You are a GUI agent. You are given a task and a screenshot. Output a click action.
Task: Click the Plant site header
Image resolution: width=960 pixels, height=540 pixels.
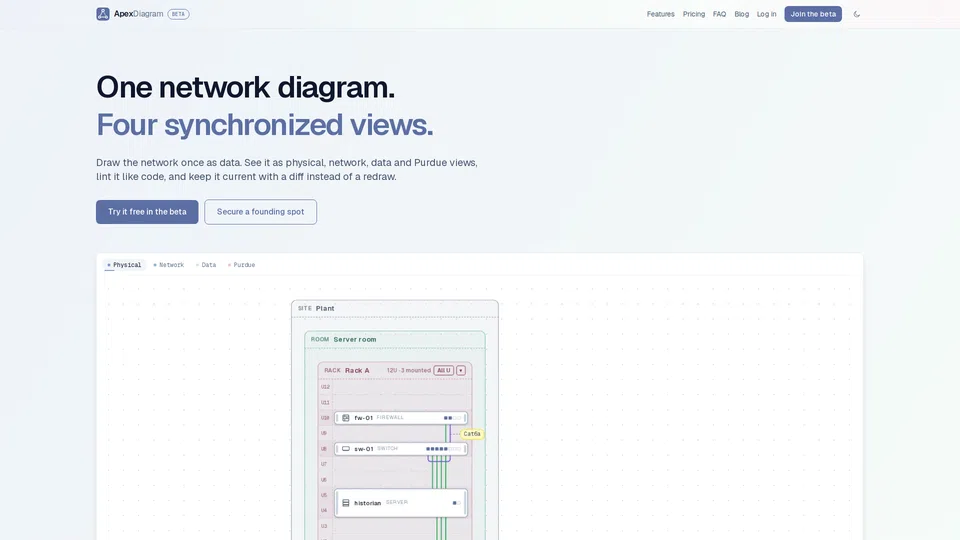(x=395, y=309)
